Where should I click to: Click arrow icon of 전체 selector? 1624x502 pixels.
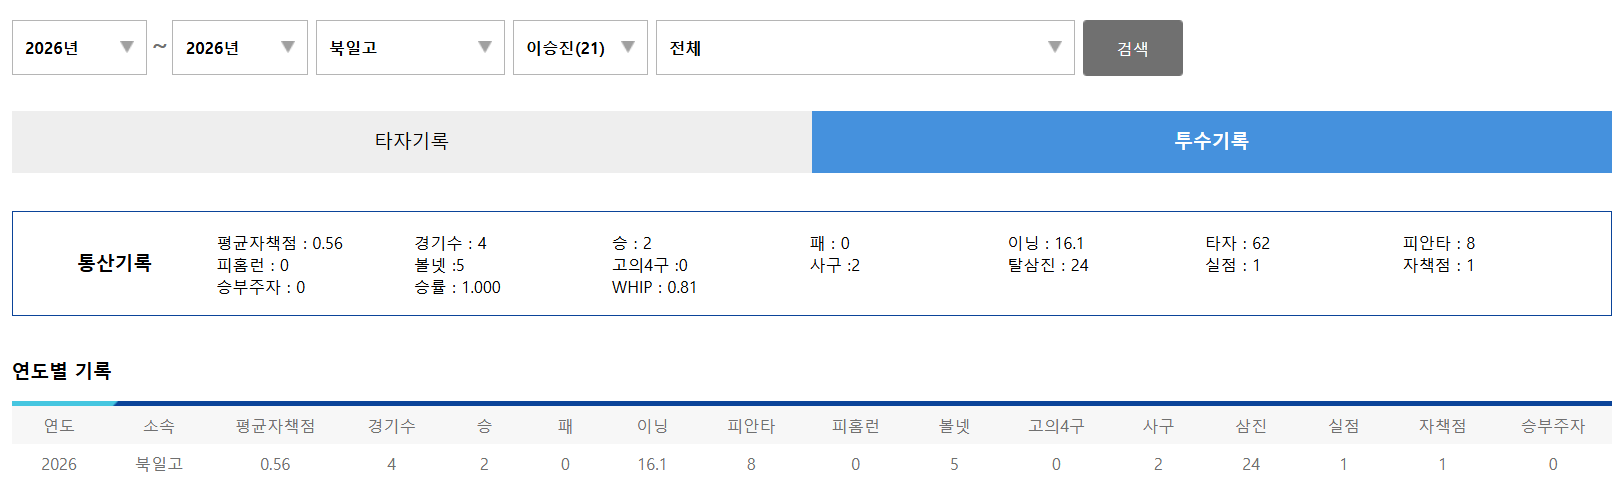point(1055,47)
